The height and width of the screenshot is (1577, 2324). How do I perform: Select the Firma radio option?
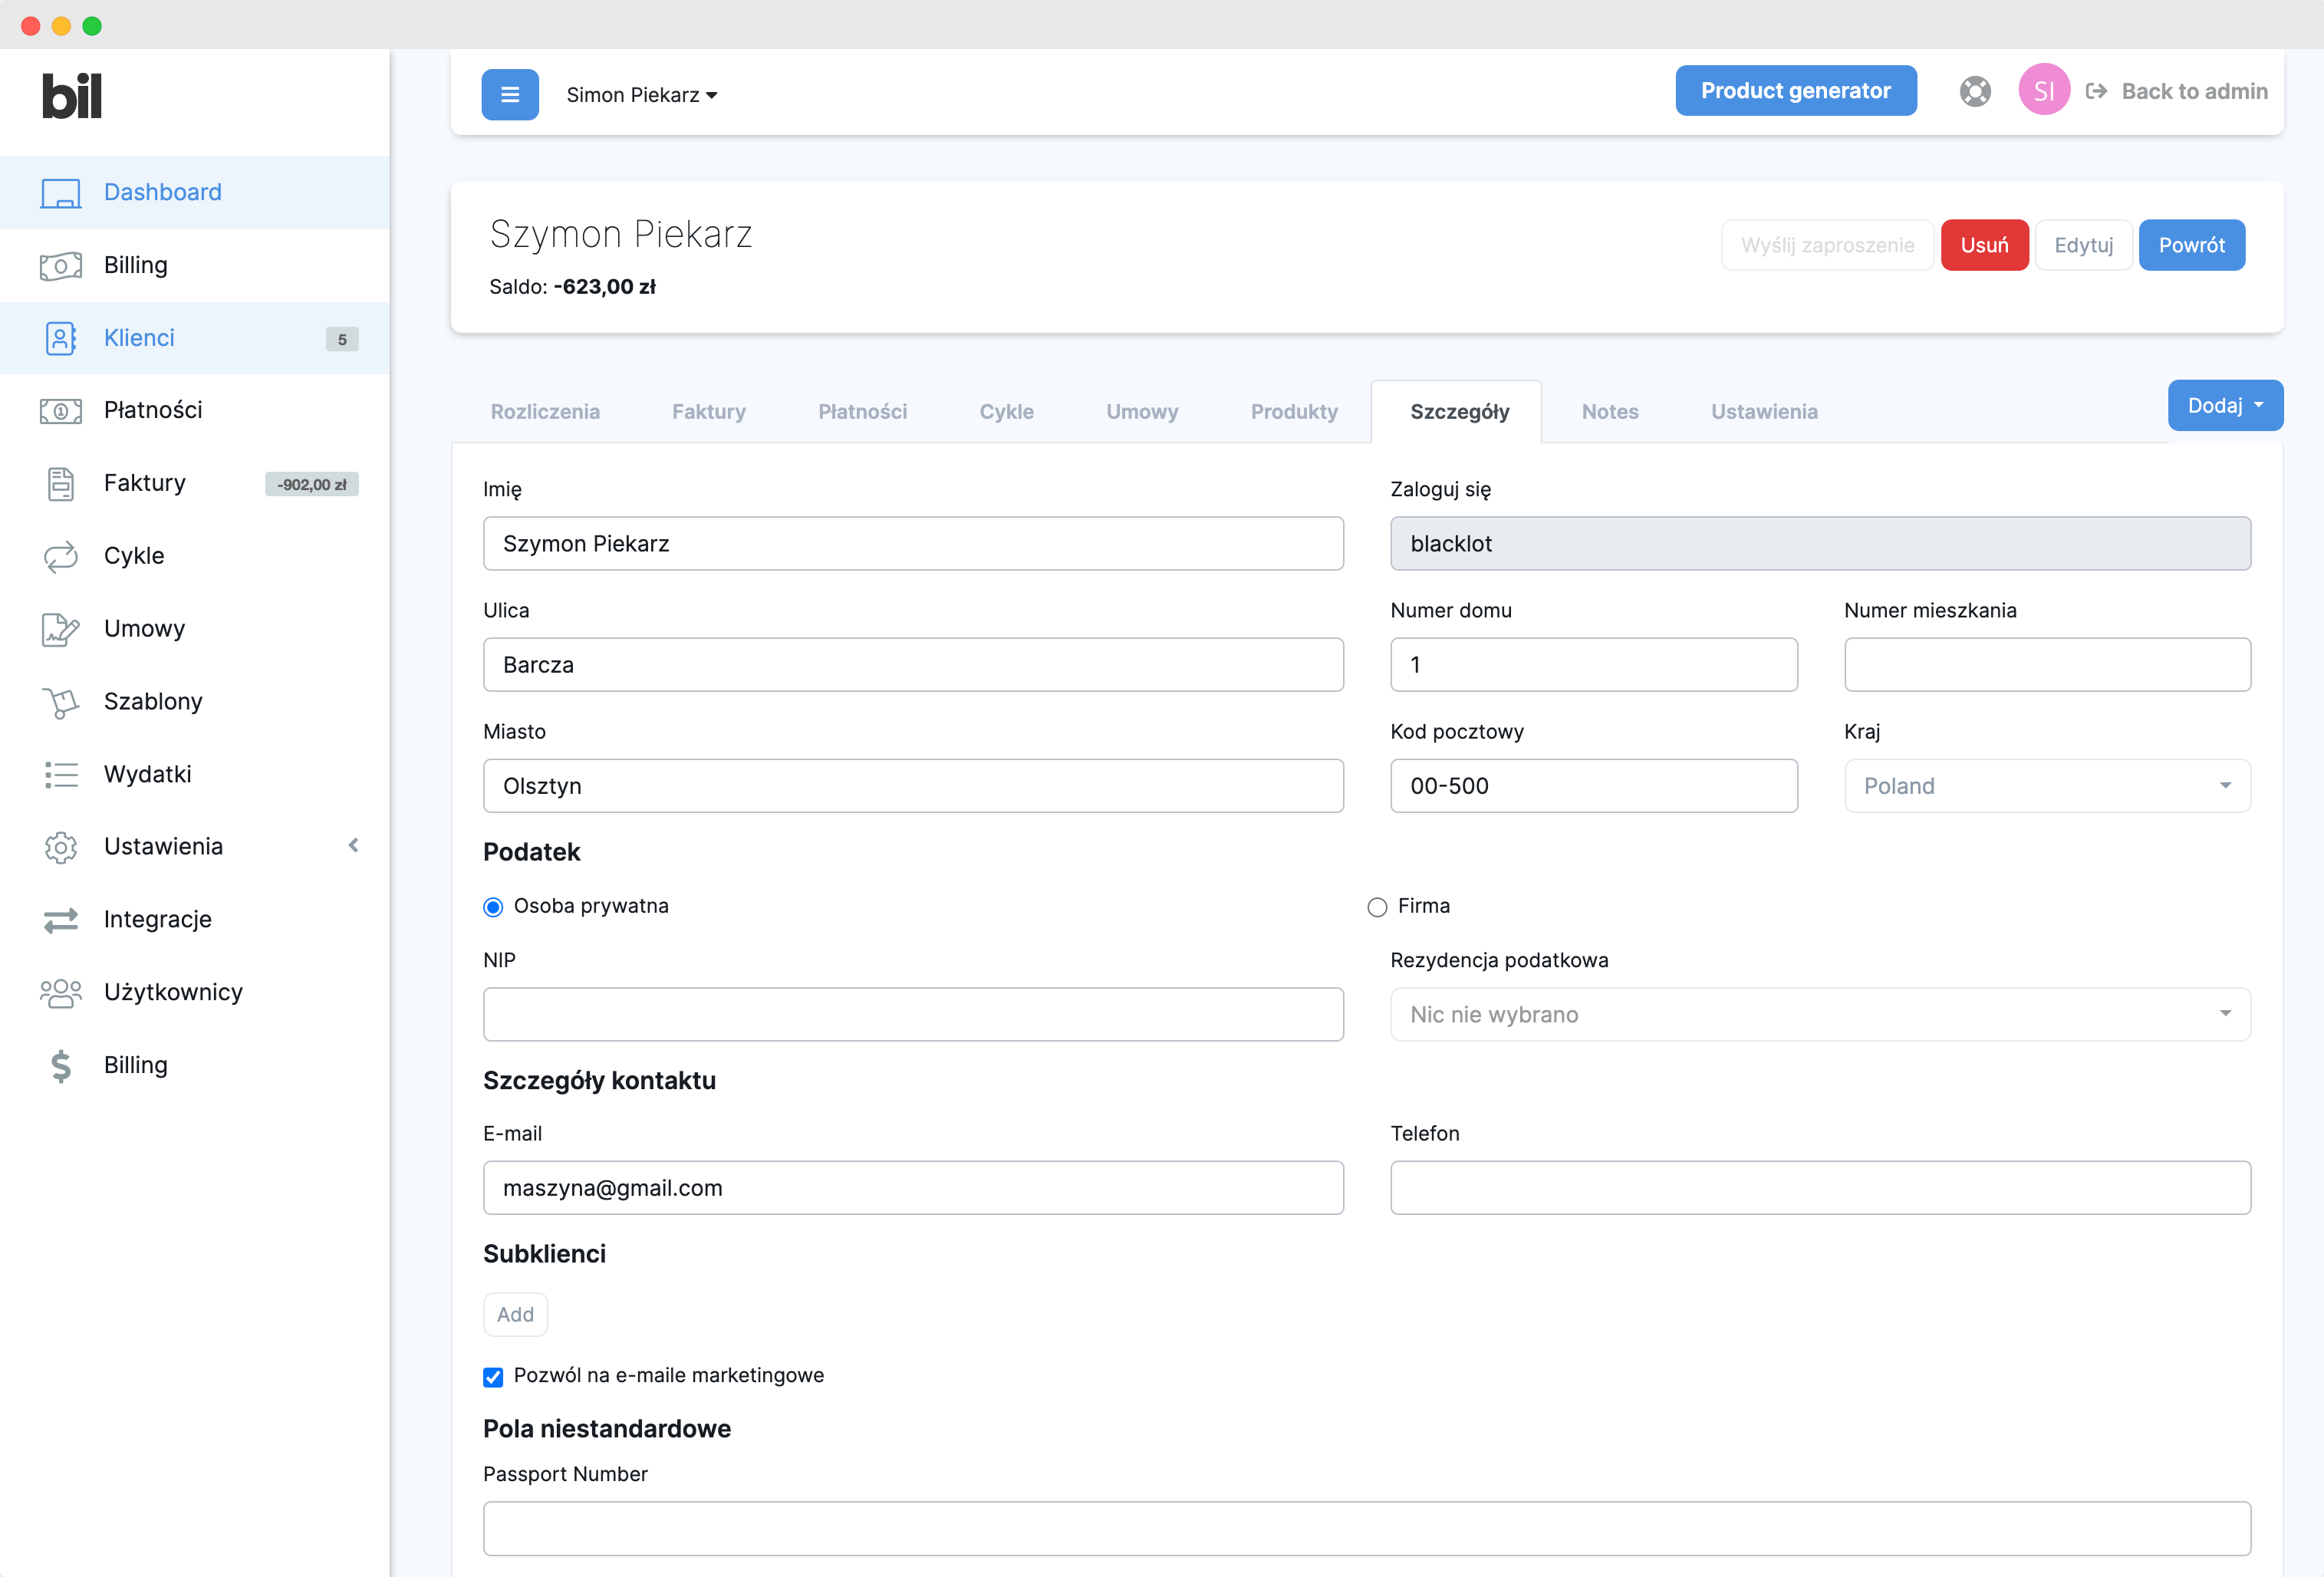click(x=1377, y=907)
